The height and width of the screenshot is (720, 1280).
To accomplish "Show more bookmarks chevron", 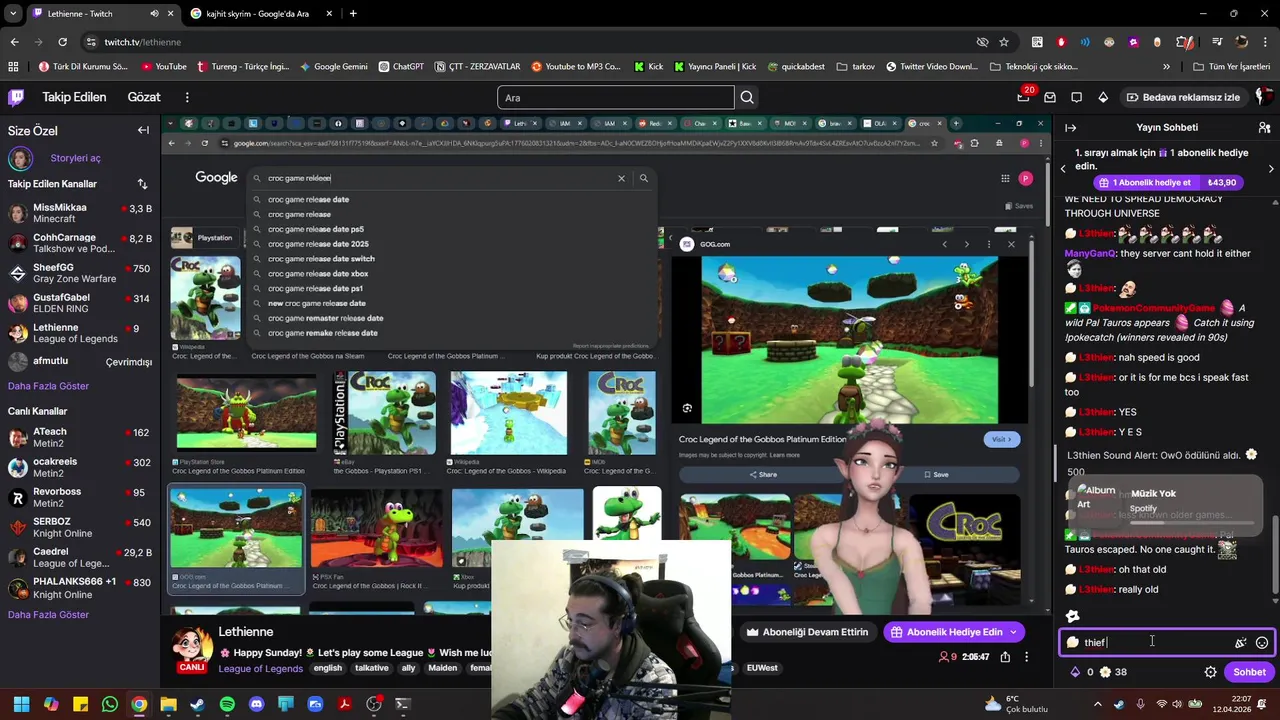I will coord(1166,66).
